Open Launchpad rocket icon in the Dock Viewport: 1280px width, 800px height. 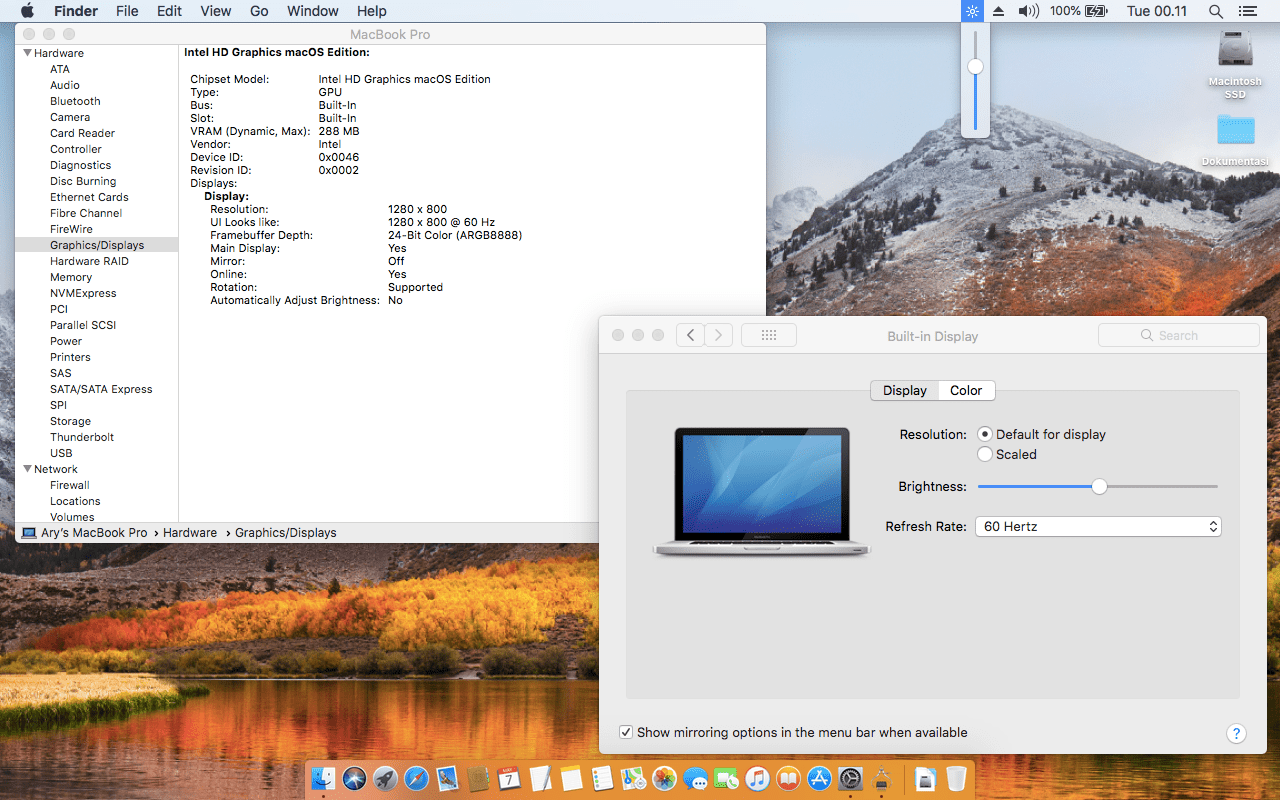point(385,778)
